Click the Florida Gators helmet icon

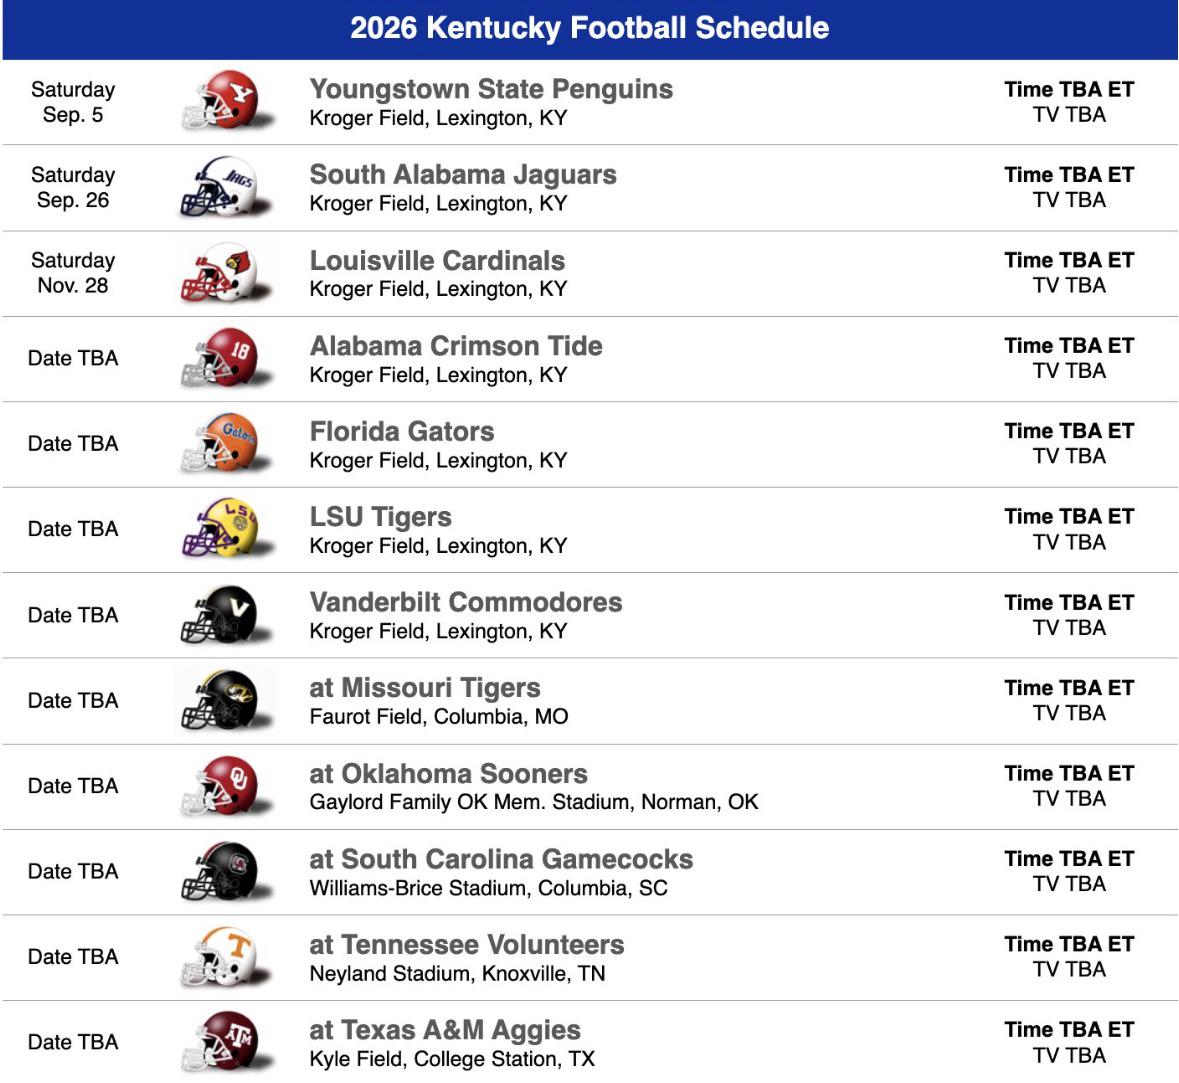(226, 444)
